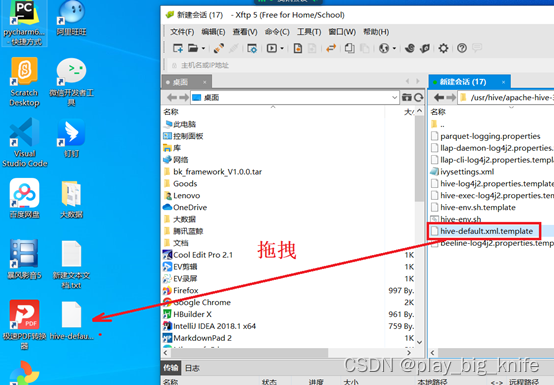
Task: Switch to the 传输 tab
Action: (171, 368)
